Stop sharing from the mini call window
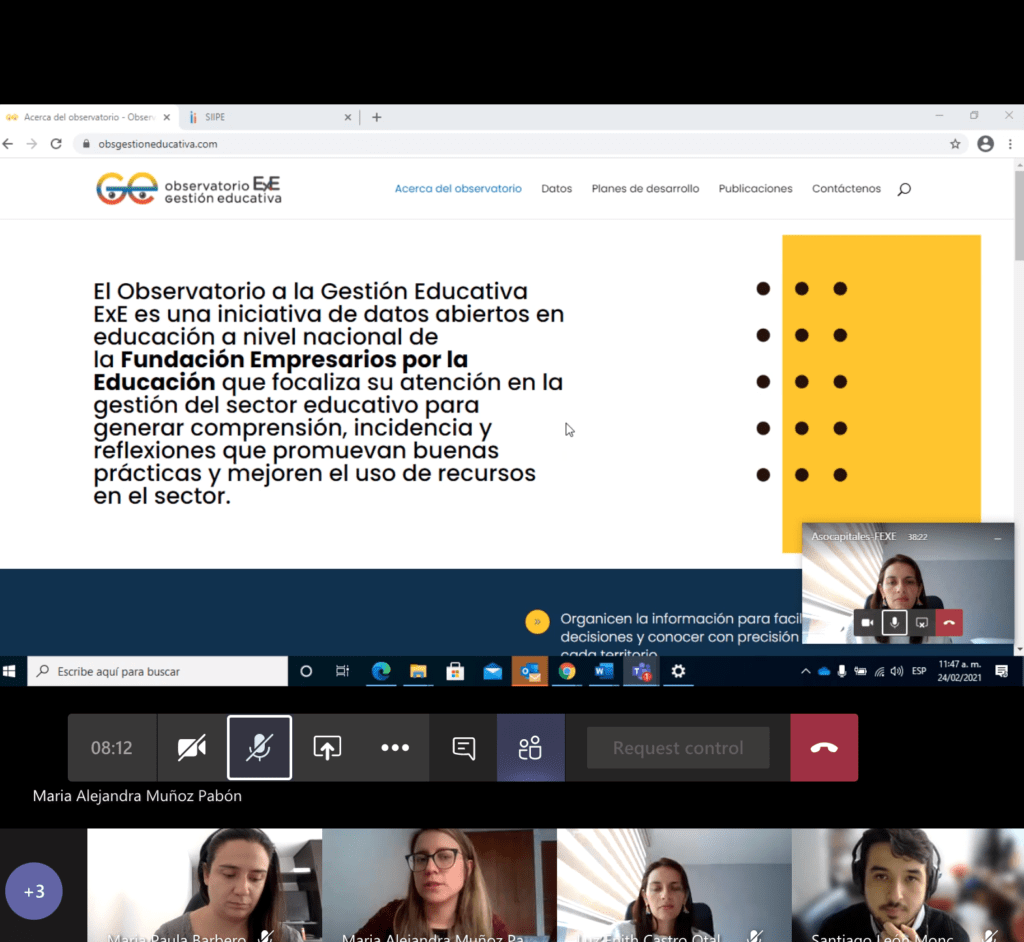Screen dimensions: 1024x942 (921, 623)
